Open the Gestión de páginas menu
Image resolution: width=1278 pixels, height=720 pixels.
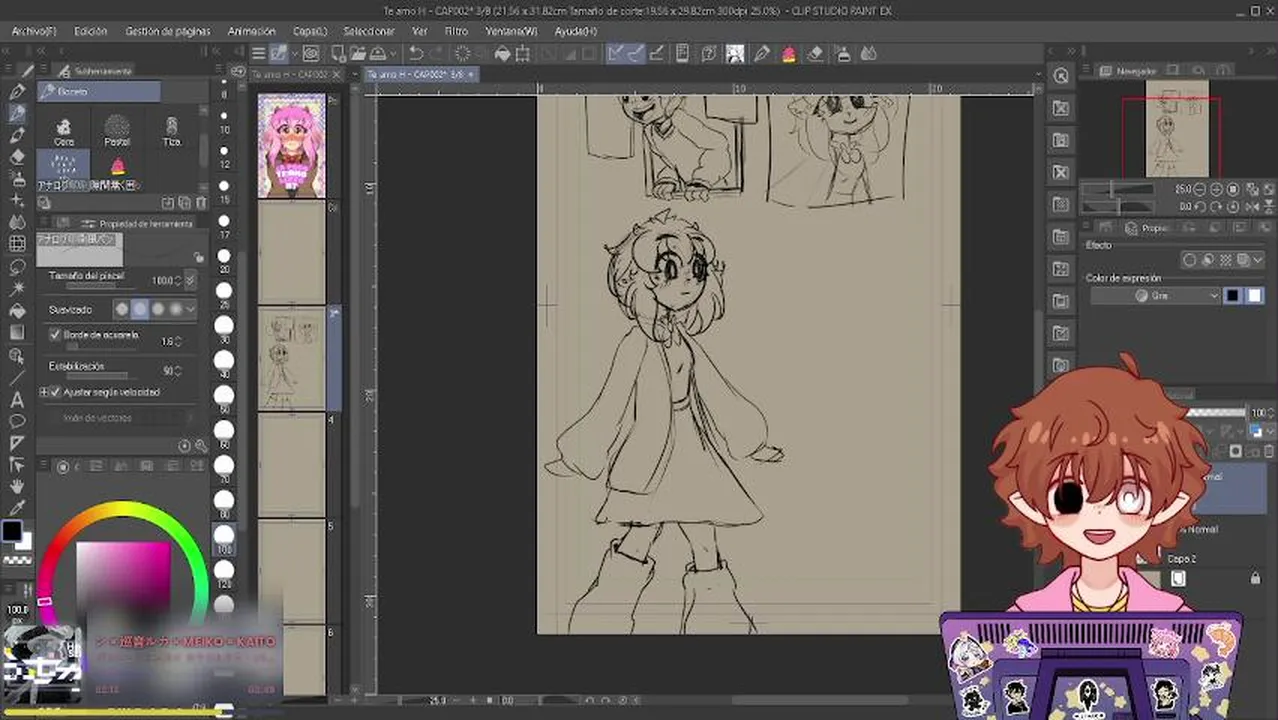(168, 31)
